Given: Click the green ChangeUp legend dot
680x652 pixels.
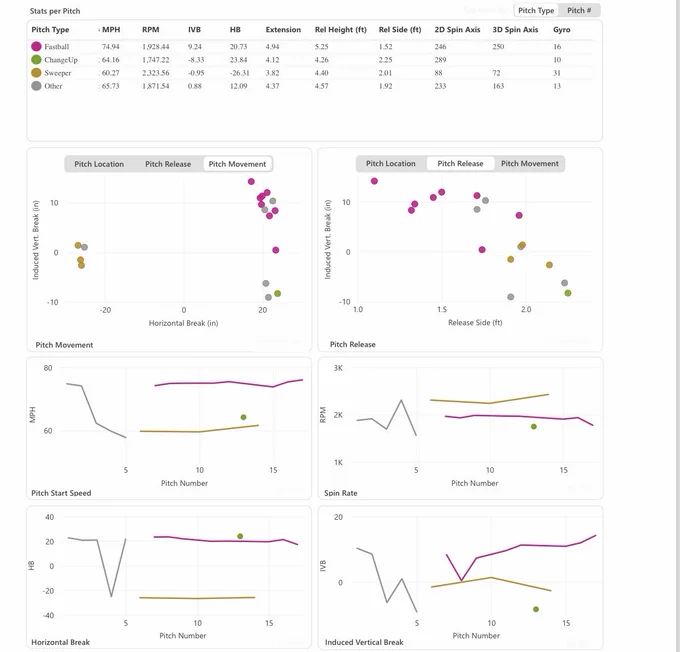Looking at the screenshot, I should (x=36, y=59).
